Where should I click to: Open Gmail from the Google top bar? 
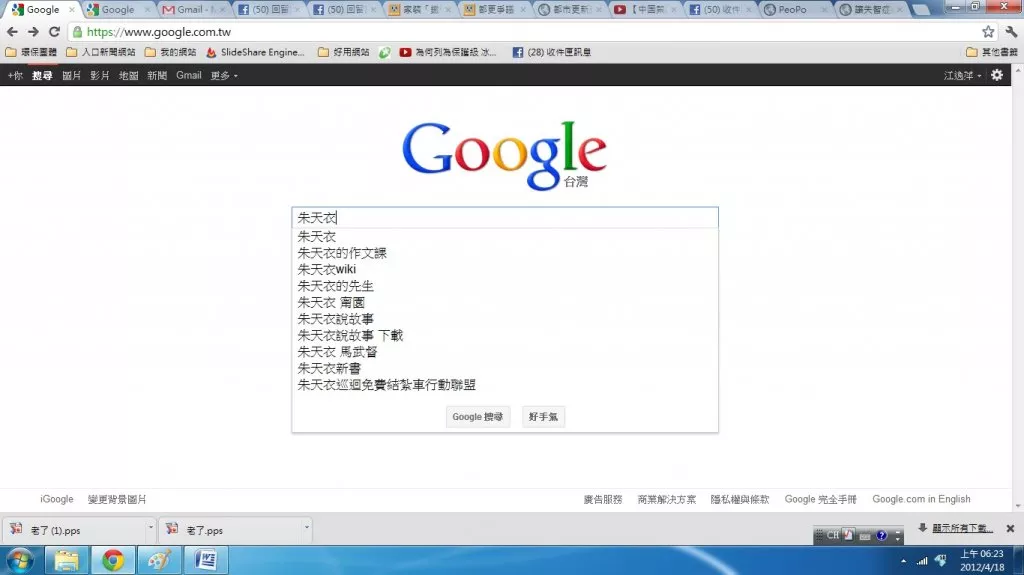[x=189, y=76]
